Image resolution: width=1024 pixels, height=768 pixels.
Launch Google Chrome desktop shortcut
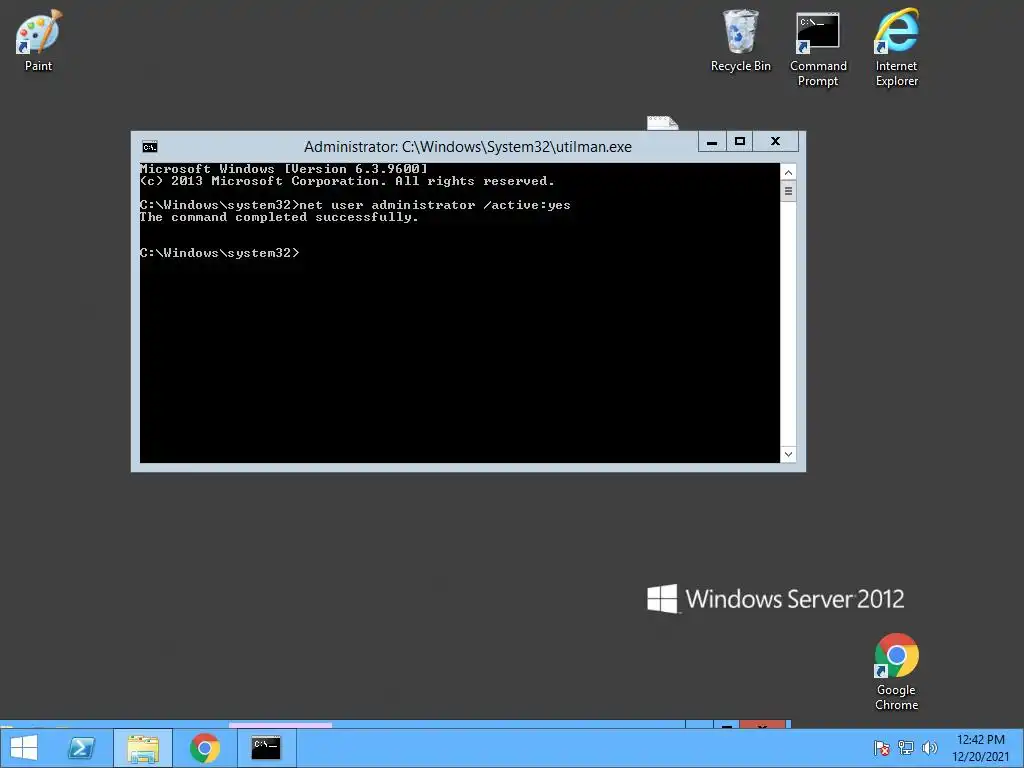tap(896, 672)
